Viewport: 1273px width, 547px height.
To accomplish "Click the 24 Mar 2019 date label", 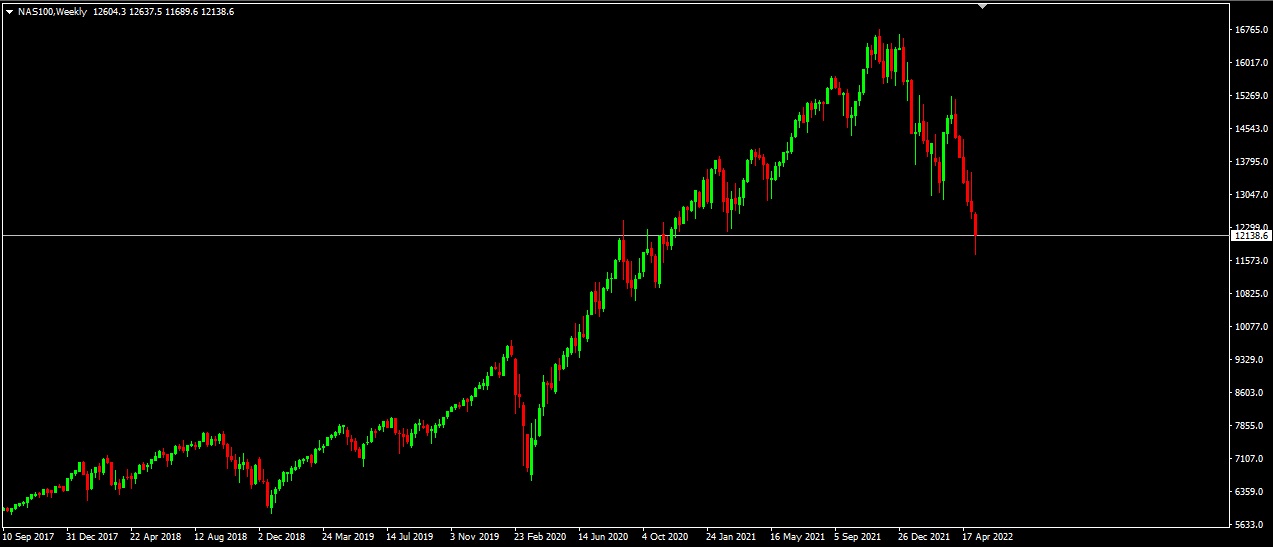I will pos(348,537).
